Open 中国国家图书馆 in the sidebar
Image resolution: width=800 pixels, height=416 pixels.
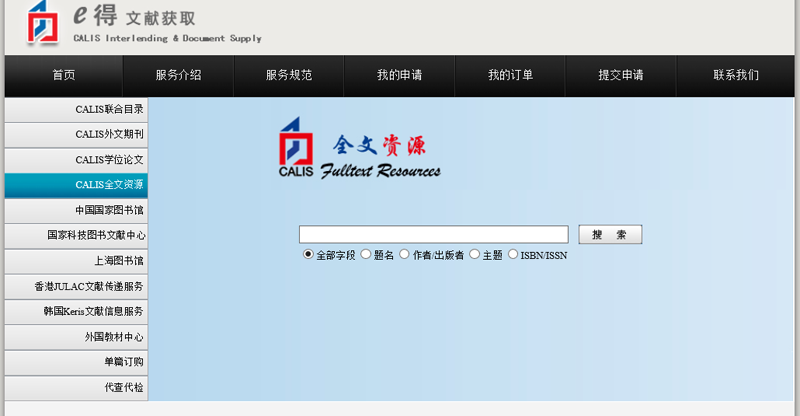(x=76, y=211)
